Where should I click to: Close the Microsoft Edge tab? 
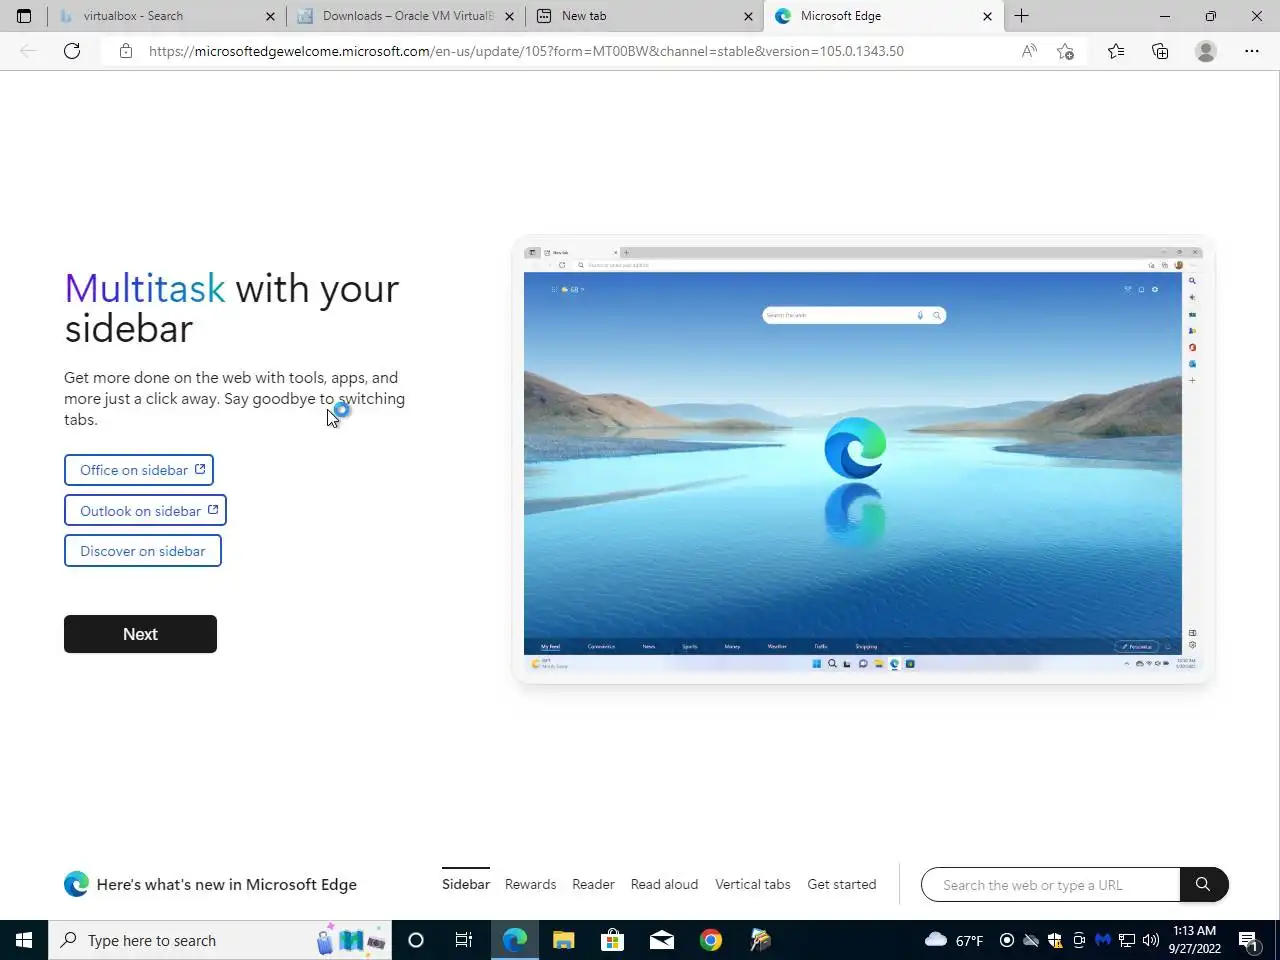987,16
